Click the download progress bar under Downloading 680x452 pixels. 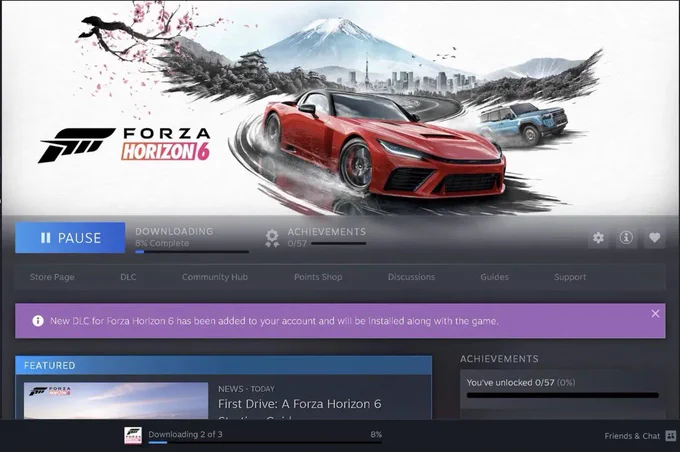tap(192, 252)
